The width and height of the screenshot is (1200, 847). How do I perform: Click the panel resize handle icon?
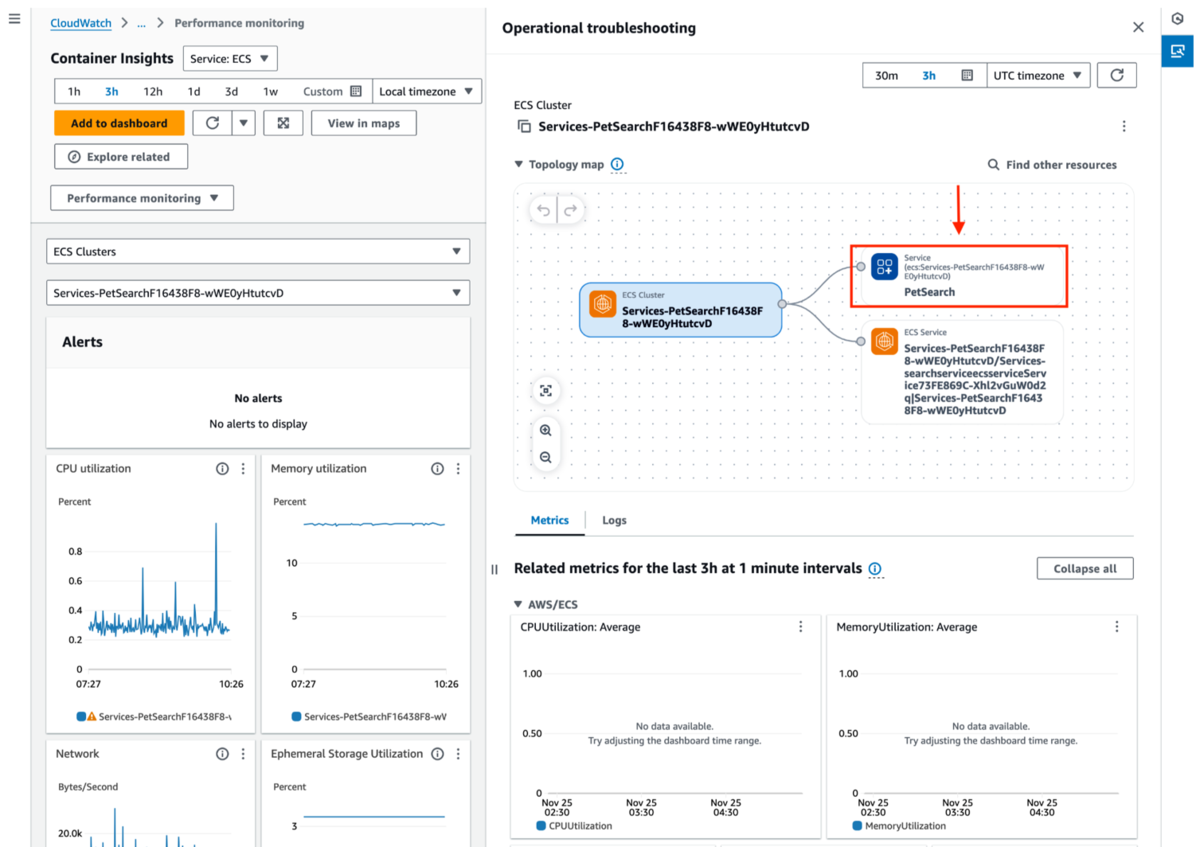tap(494, 569)
